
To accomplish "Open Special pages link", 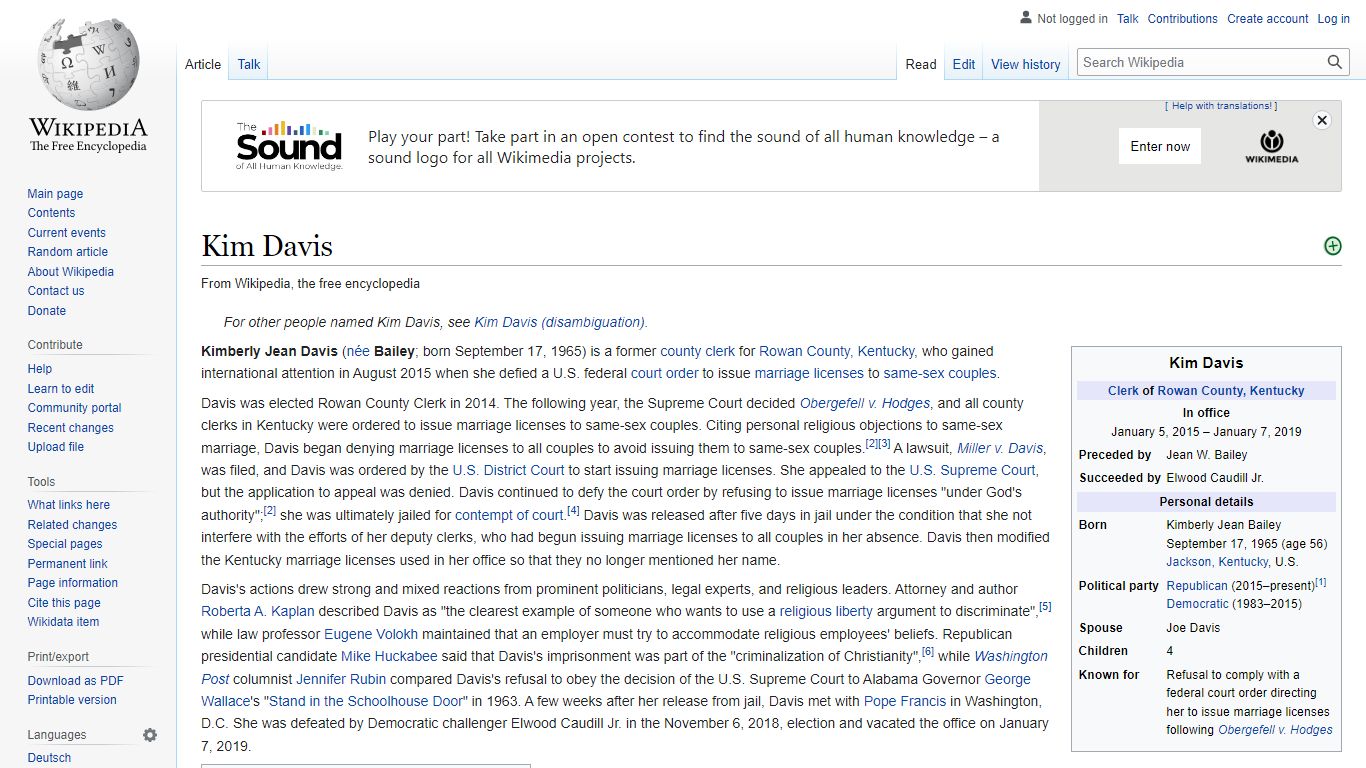I will point(65,544).
